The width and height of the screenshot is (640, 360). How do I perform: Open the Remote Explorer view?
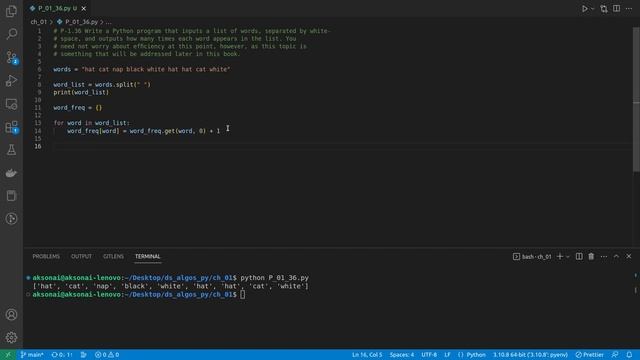[11, 104]
